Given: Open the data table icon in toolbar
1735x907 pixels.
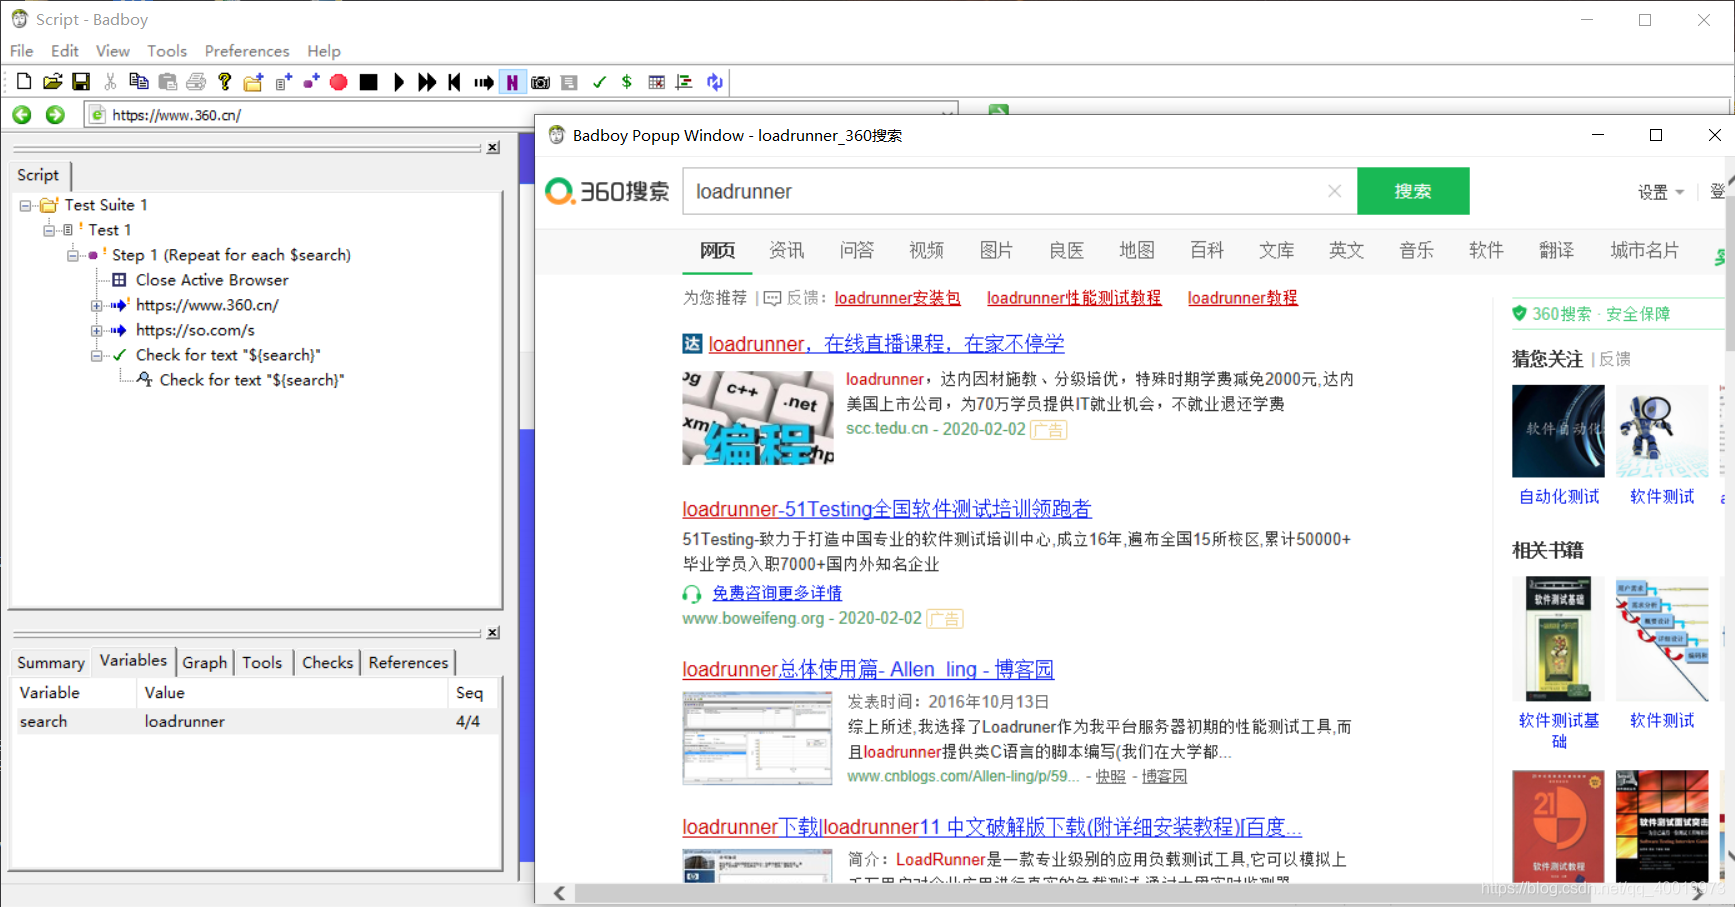Looking at the screenshot, I should pos(656,82).
